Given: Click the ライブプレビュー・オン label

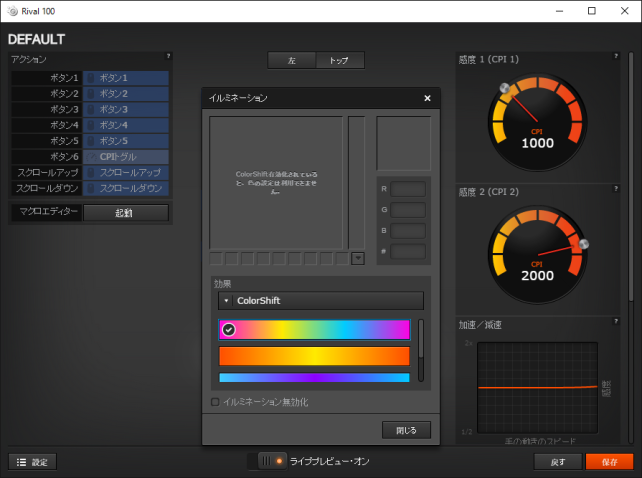Looking at the screenshot, I should coord(330,462).
